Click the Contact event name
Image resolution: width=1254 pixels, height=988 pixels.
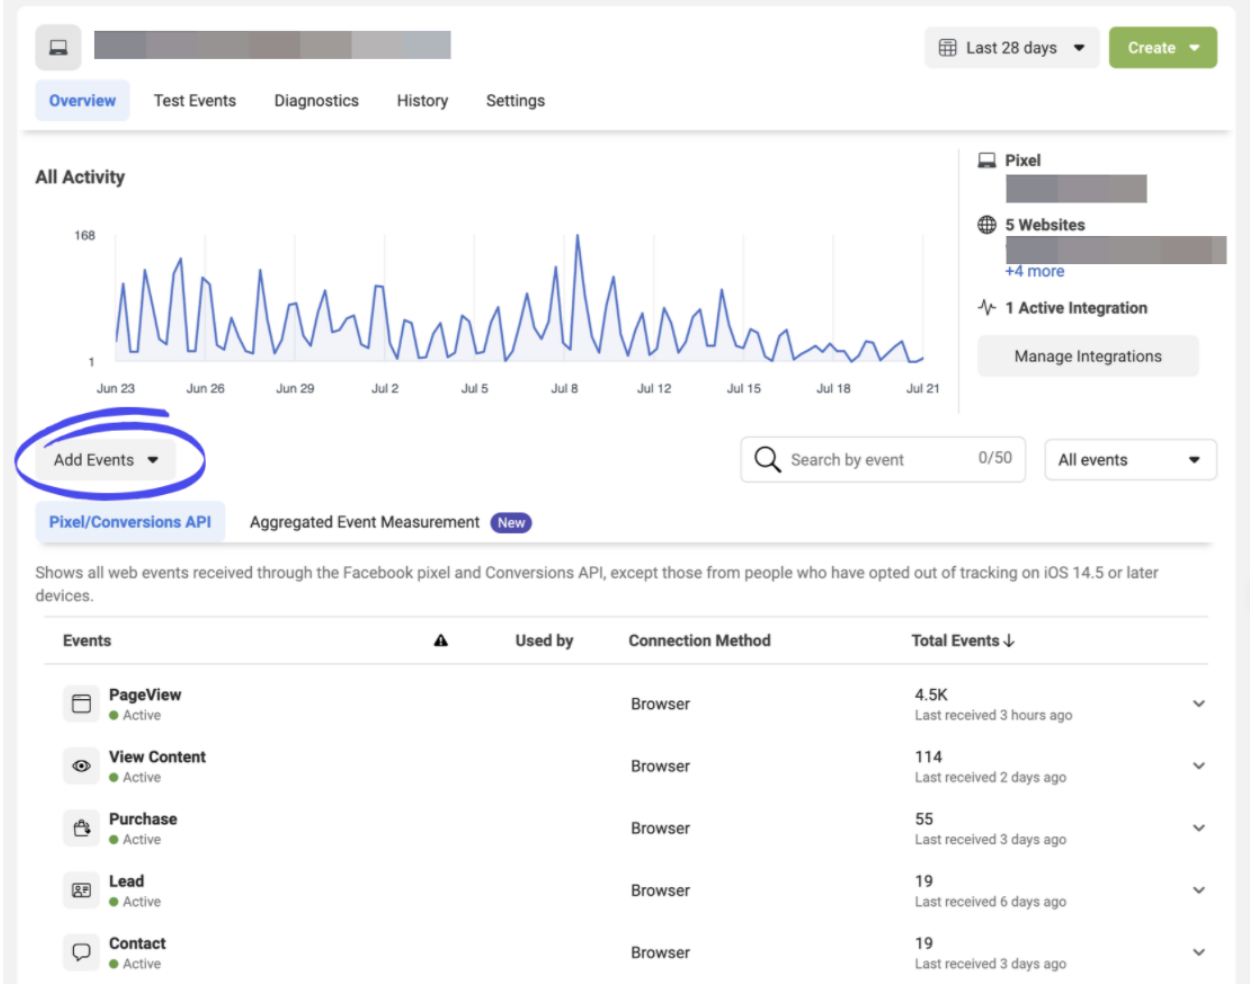coord(137,943)
